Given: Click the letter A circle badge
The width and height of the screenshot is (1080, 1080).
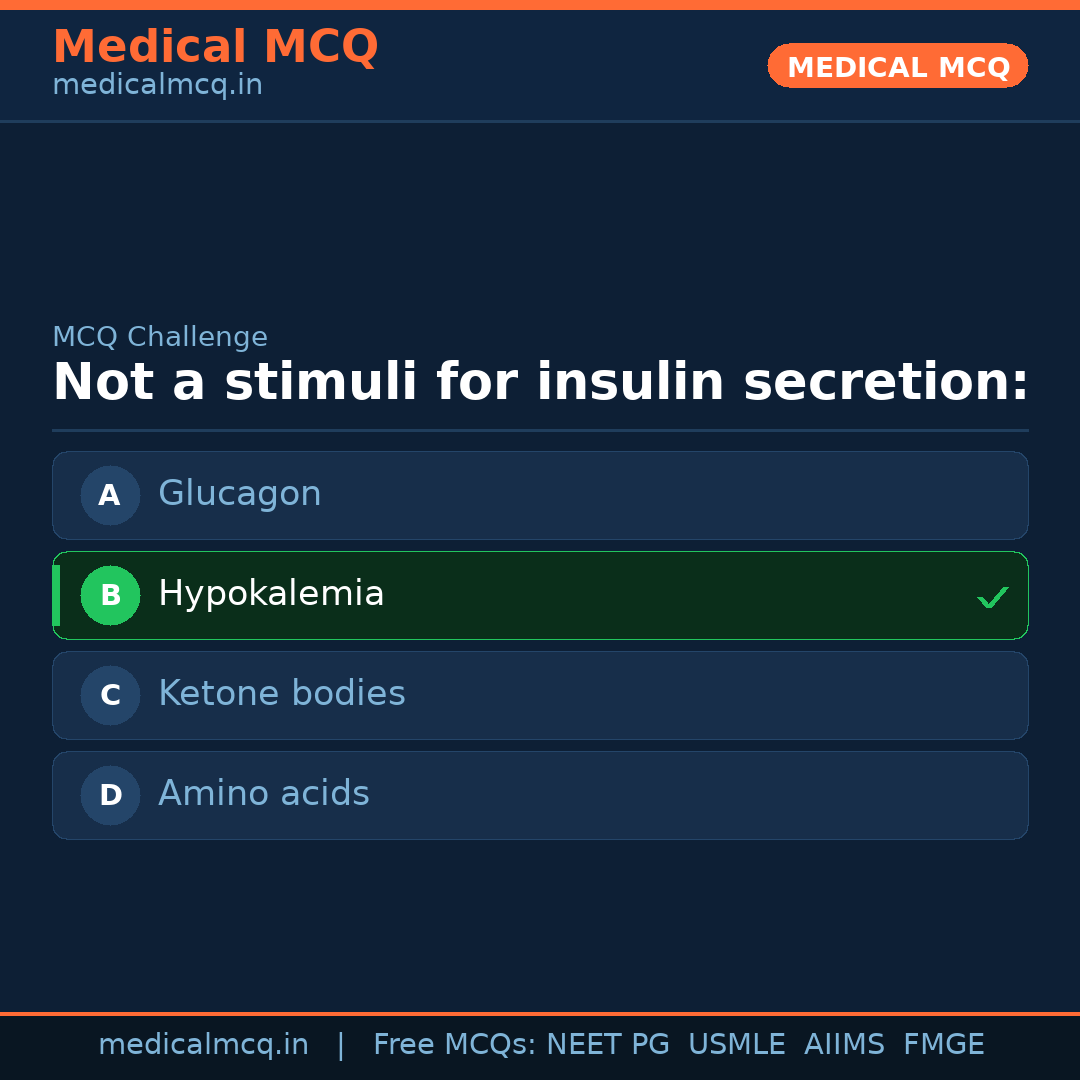Looking at the screenshot, I should [110, 495].
